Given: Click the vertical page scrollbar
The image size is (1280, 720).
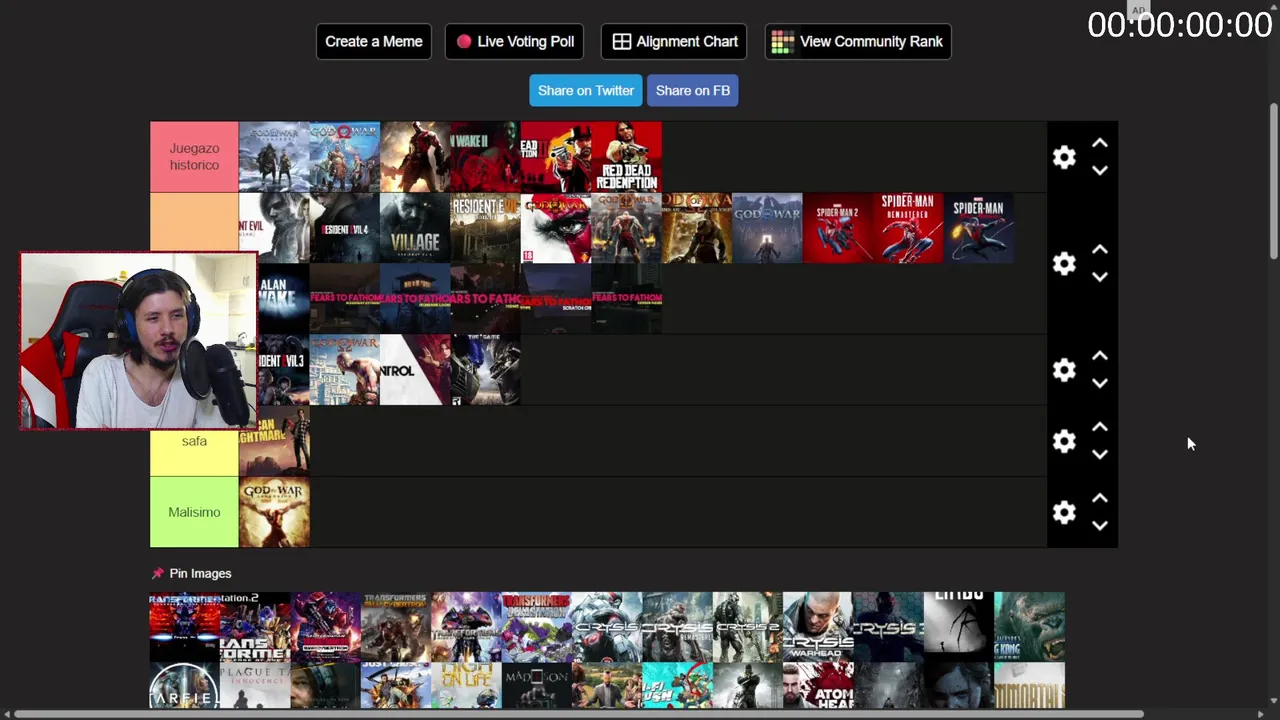Looking at the screenshot, I should [x=1274, y=180].
